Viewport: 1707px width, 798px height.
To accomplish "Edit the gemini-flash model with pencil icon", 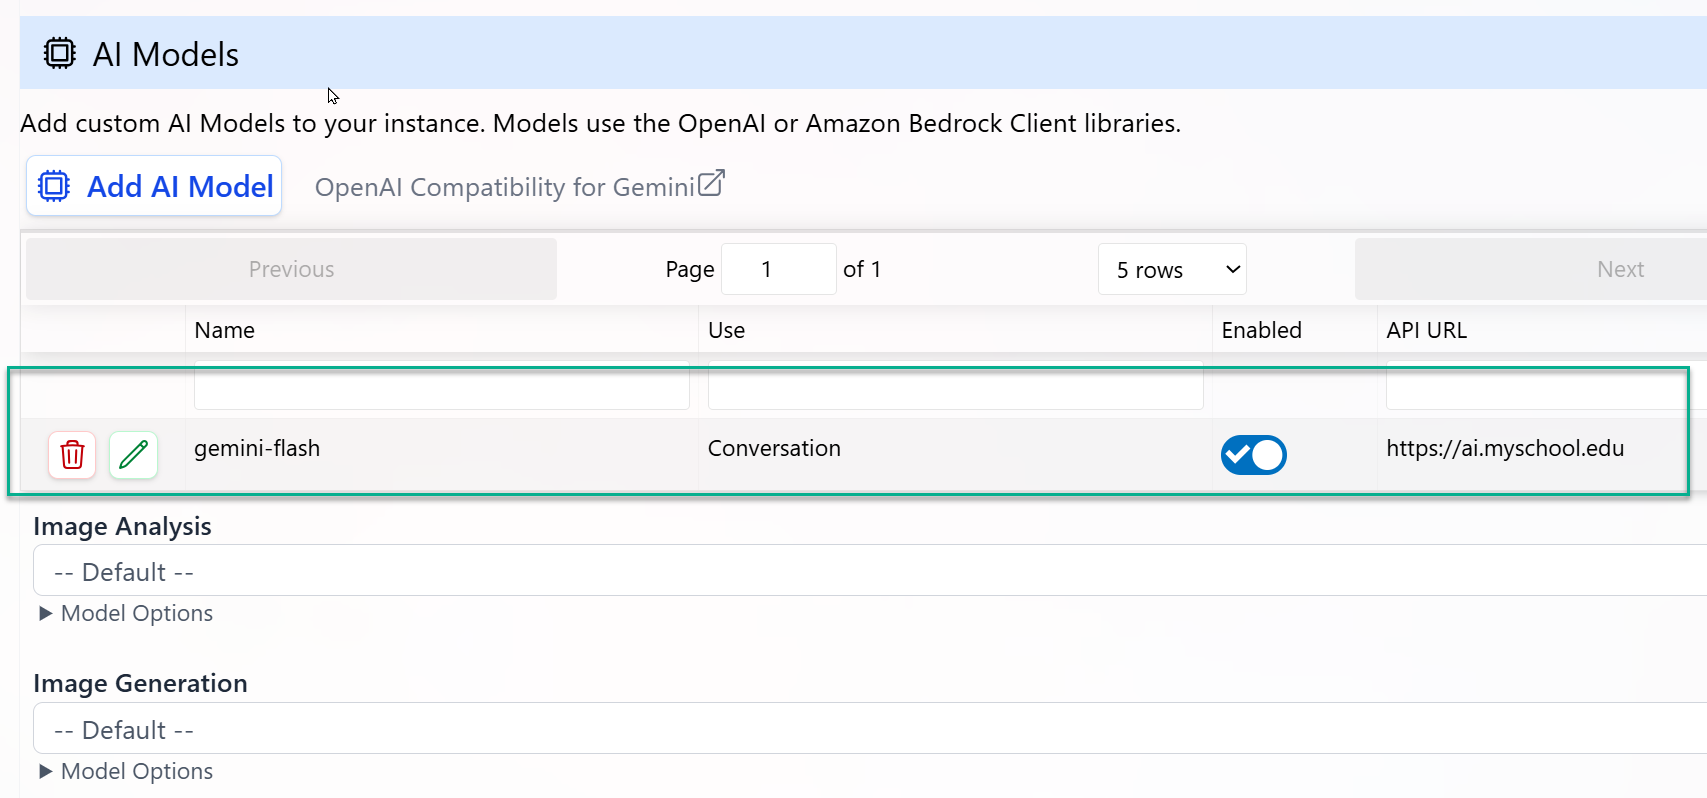I will coord(133,455).
